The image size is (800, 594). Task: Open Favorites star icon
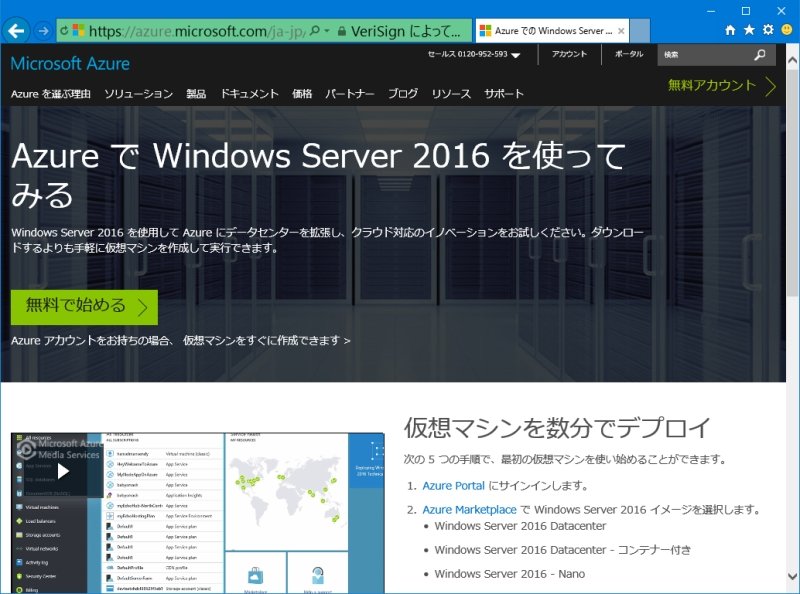(749, 30)
